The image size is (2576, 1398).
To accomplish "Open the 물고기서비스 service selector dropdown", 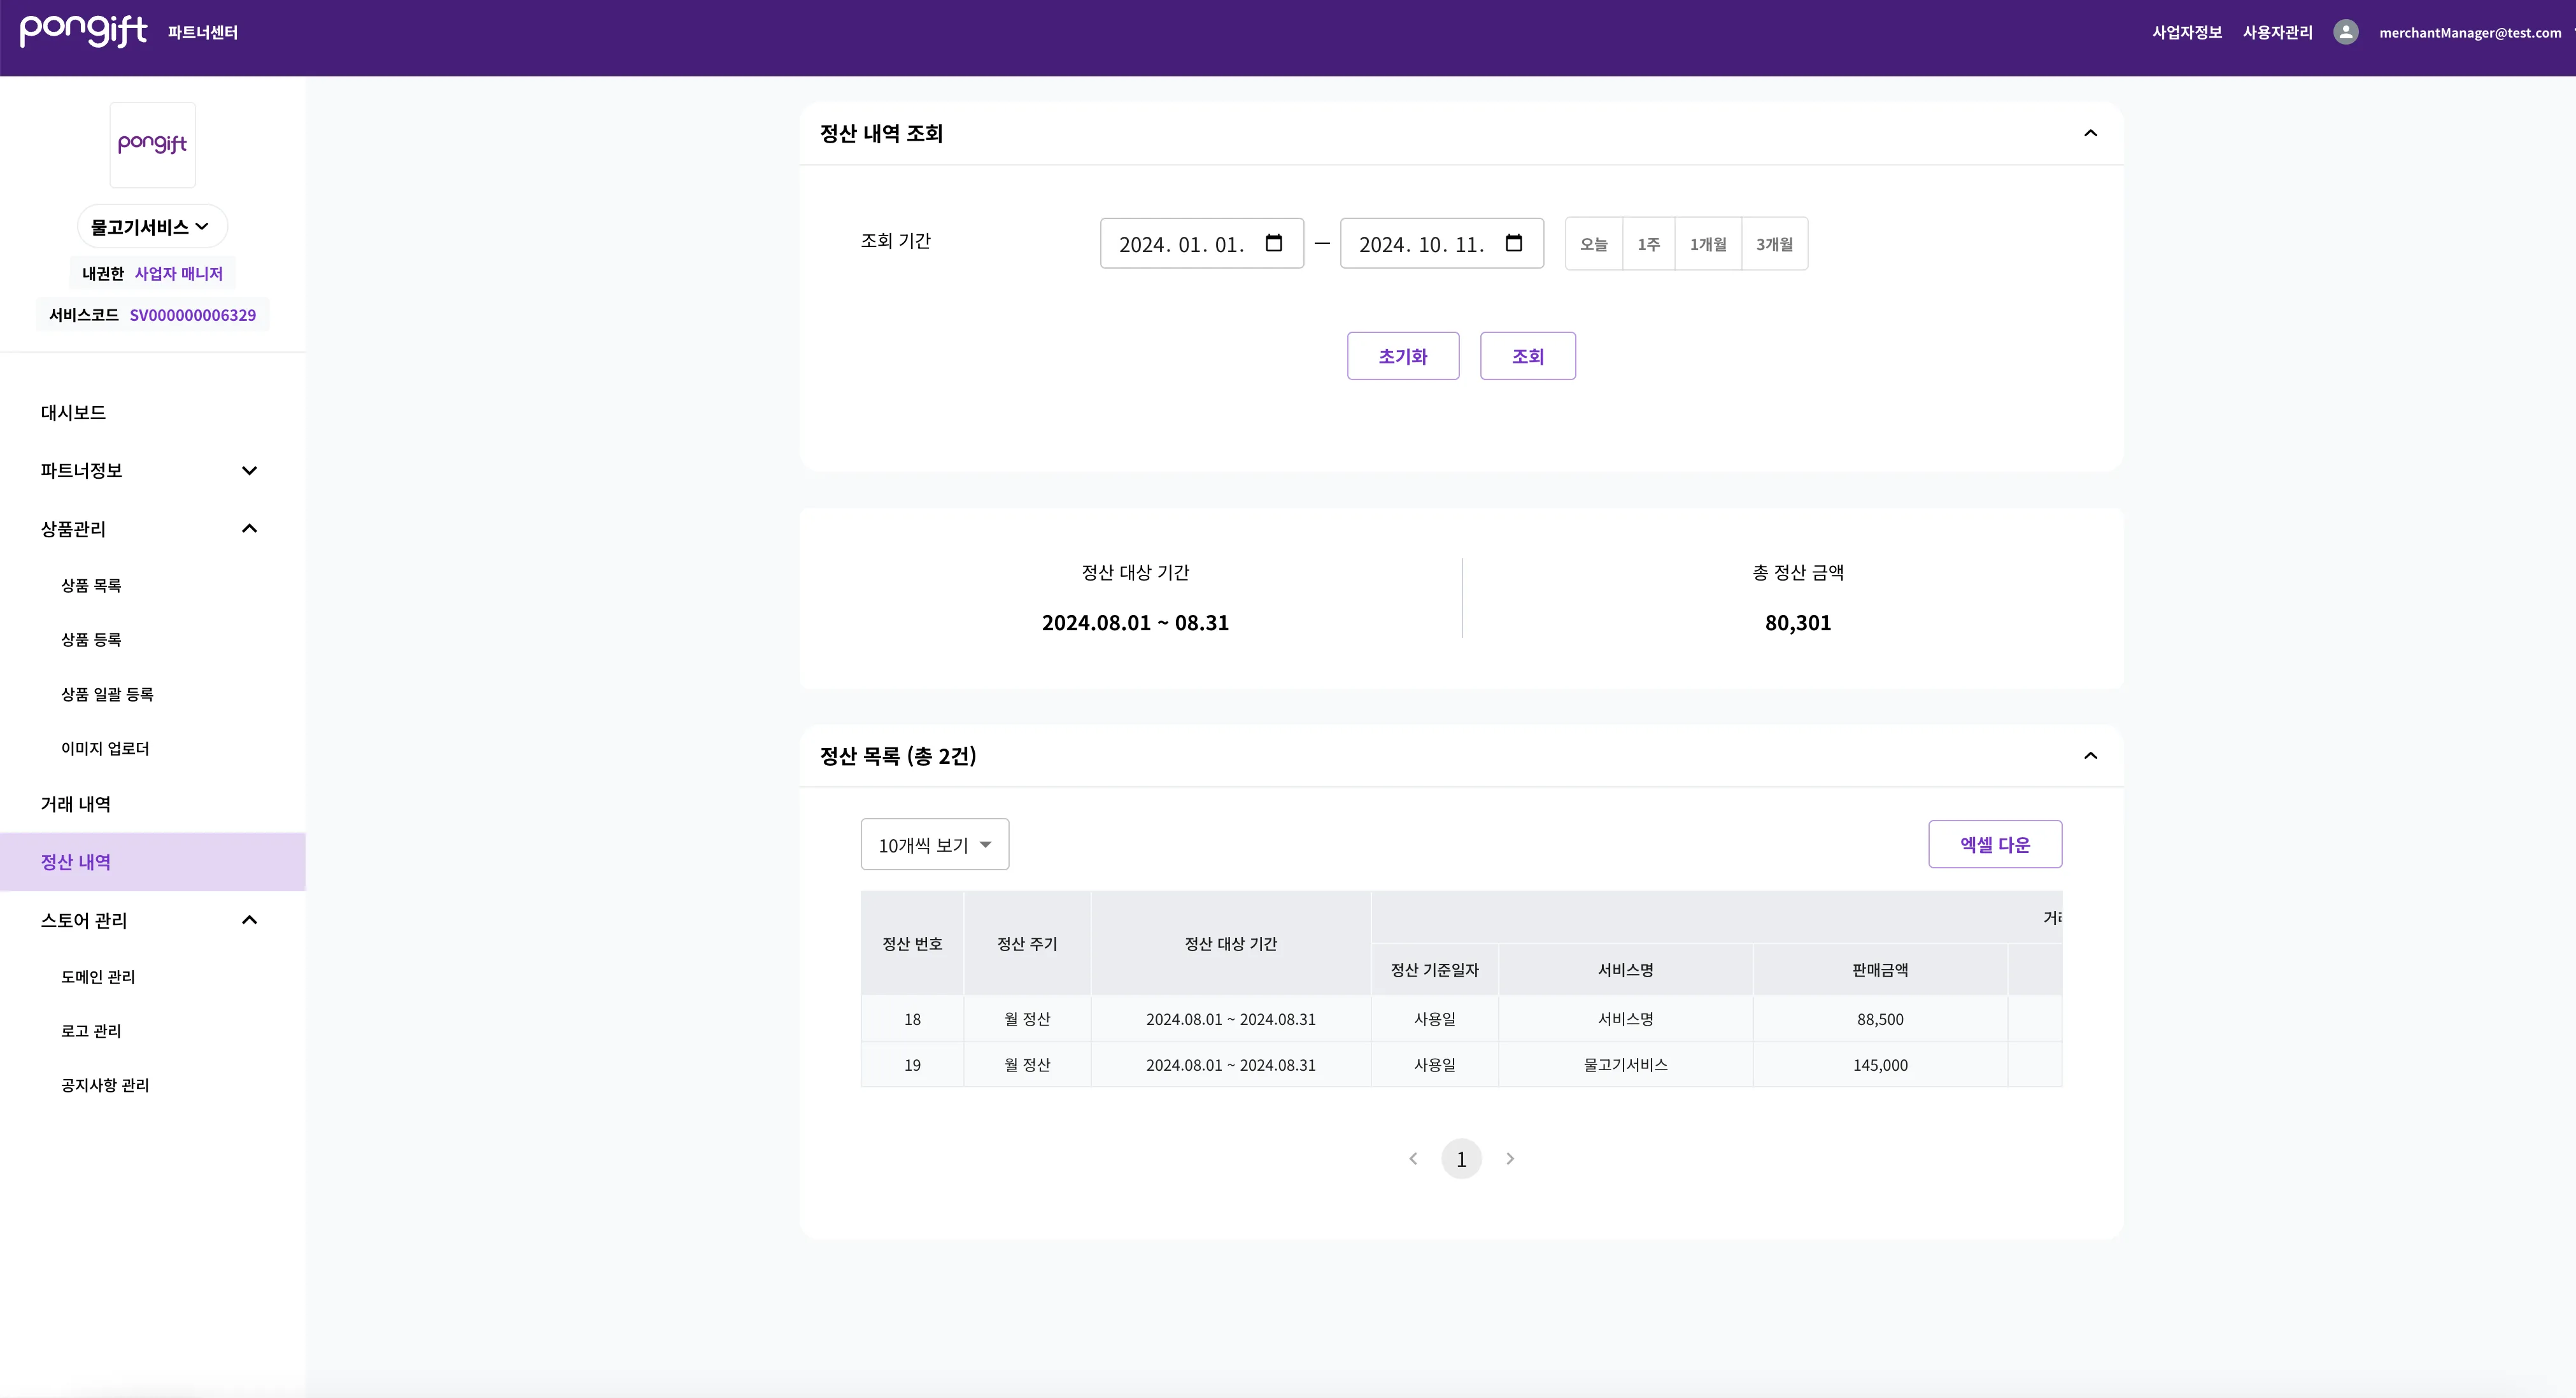I will pos(152,227).
